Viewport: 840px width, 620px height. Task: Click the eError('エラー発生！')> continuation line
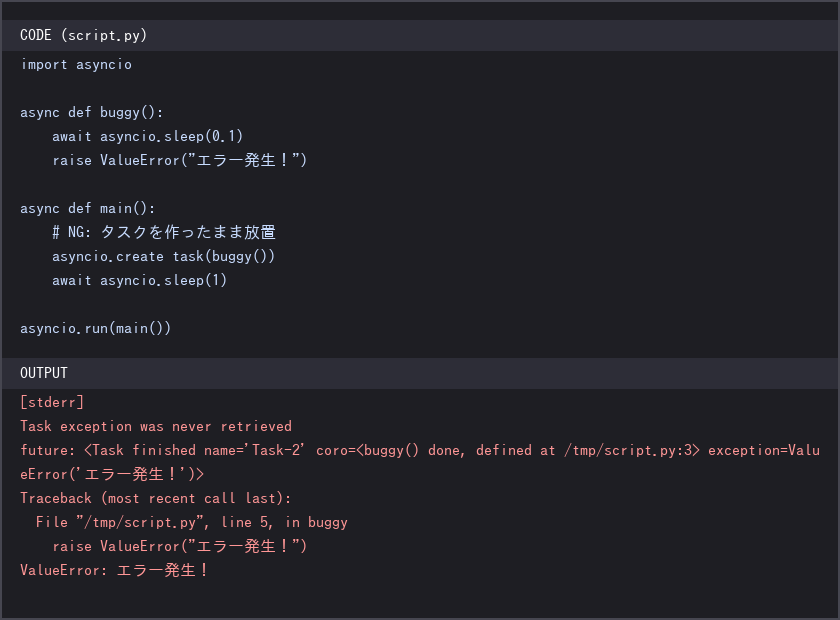112,475
